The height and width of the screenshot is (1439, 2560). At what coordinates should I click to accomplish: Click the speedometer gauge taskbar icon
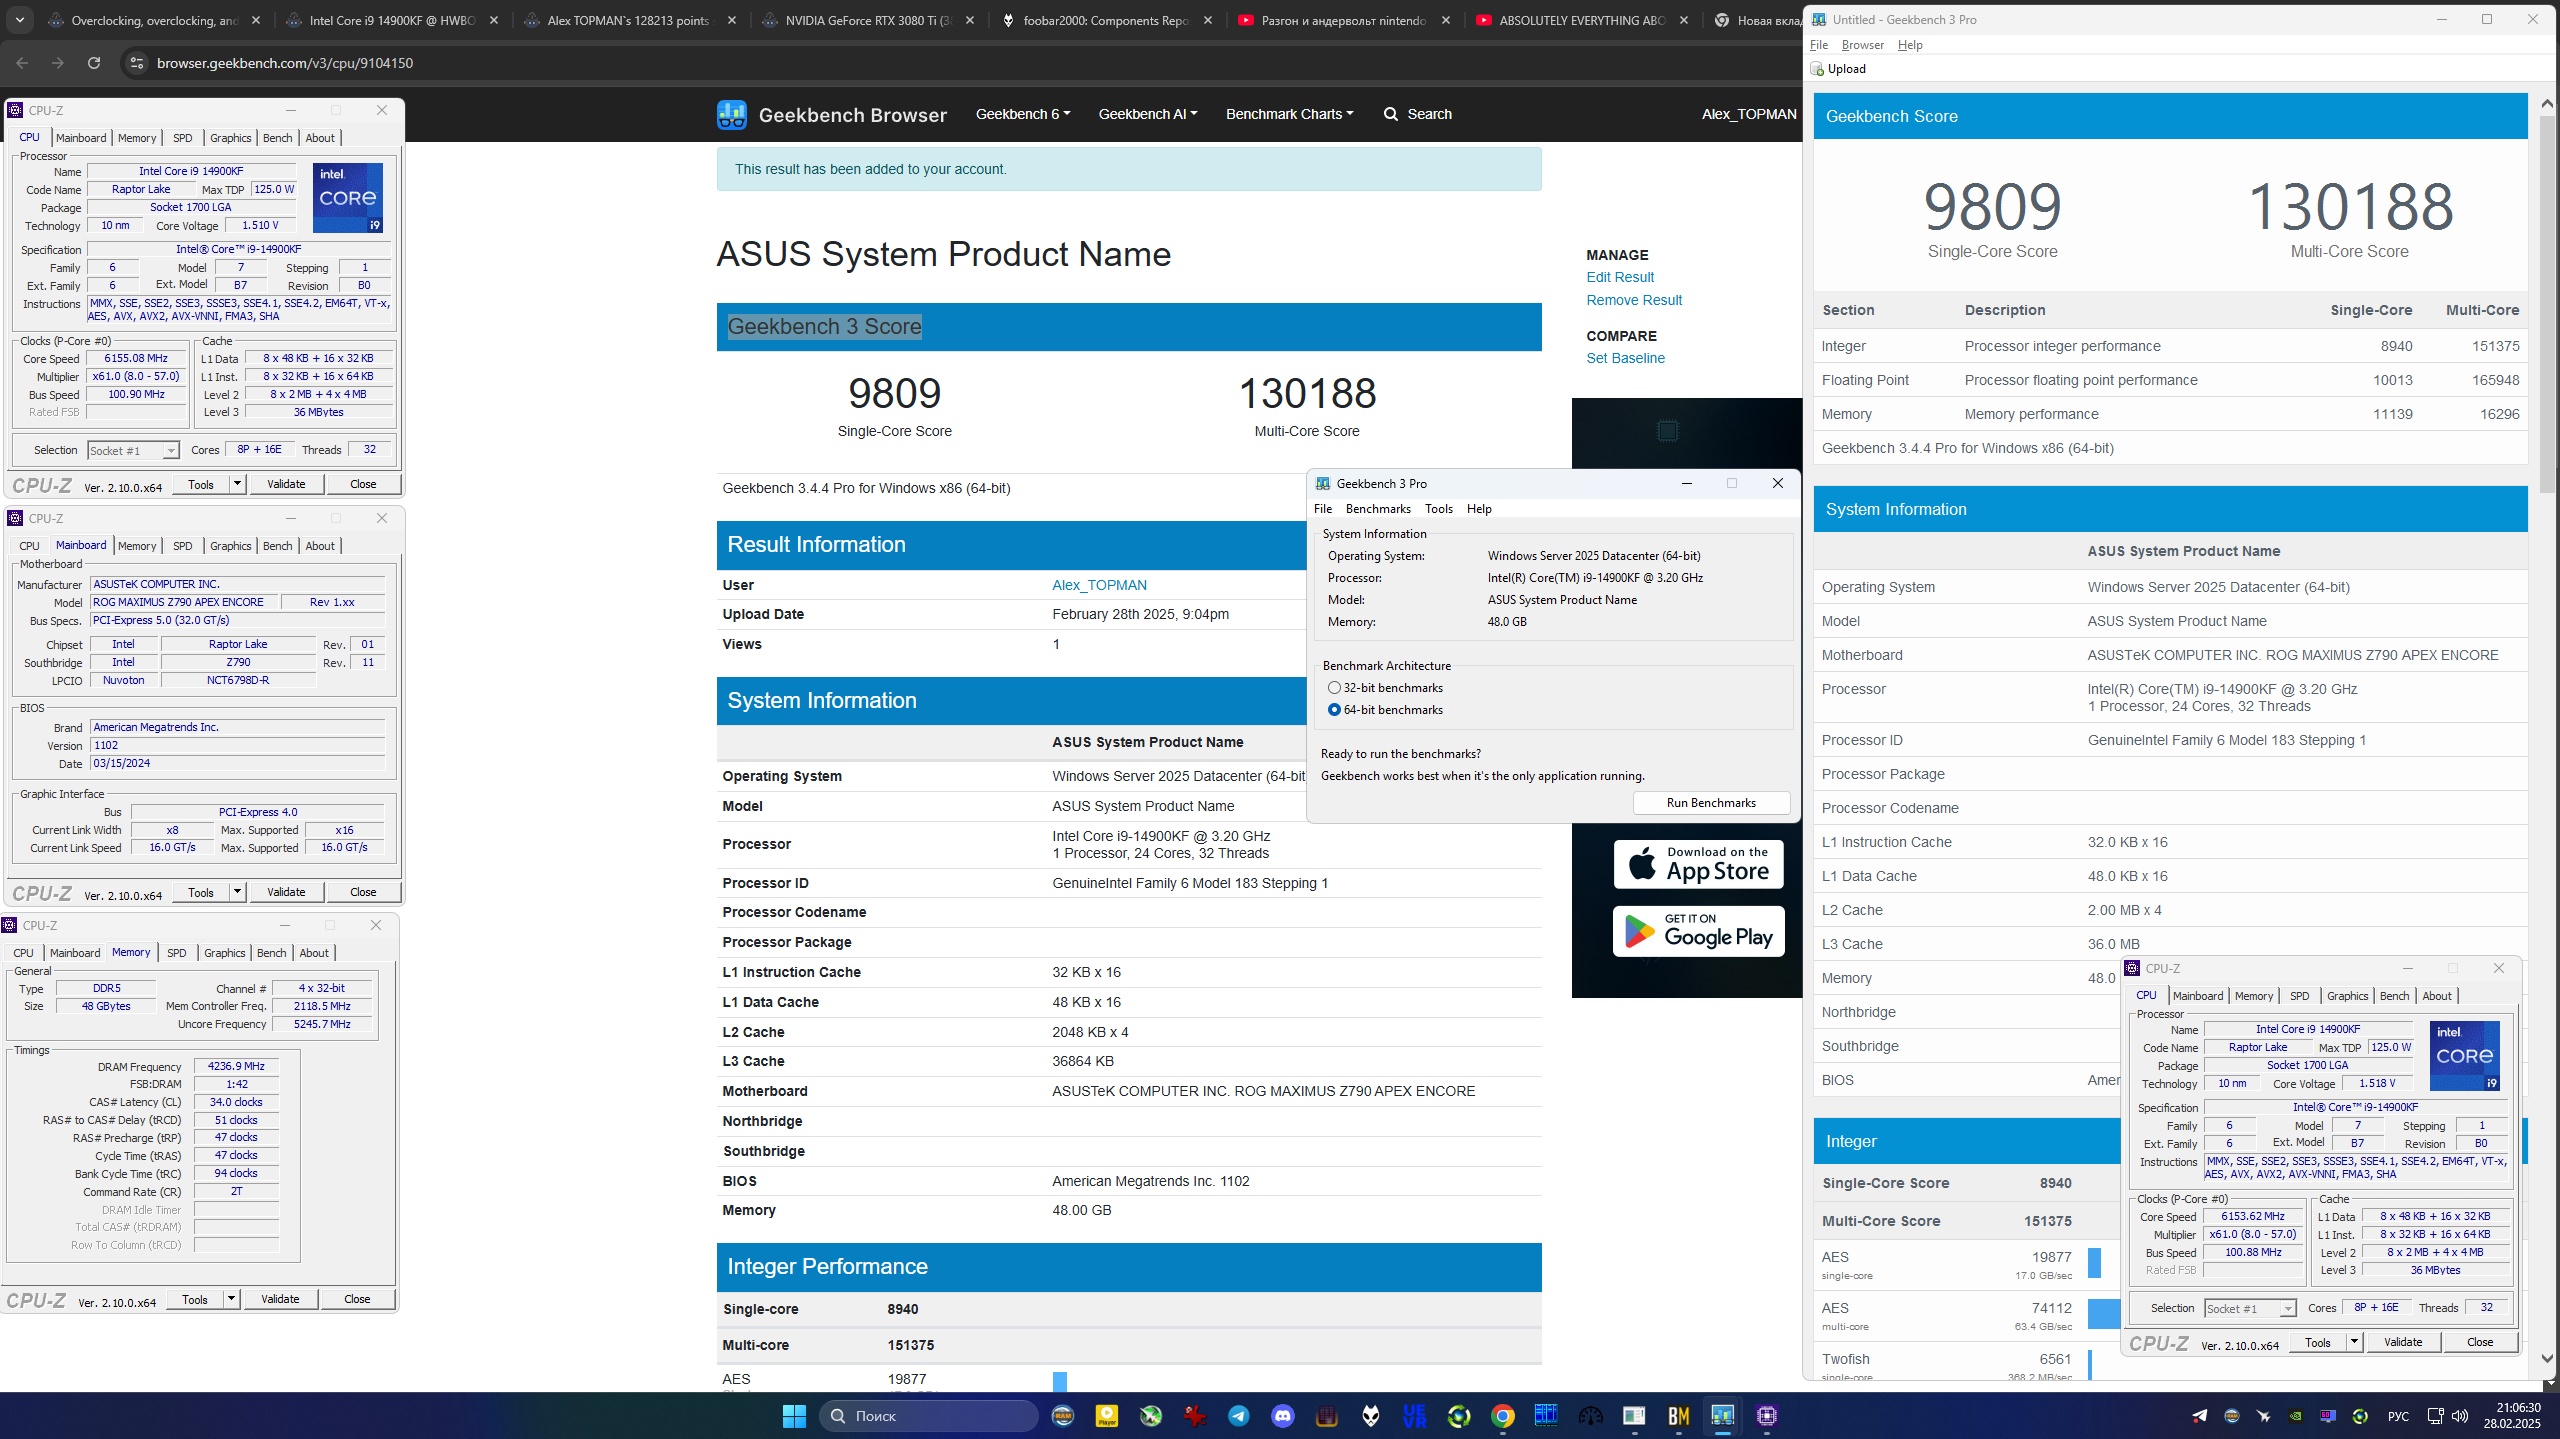click(x=1590, y=1416)
